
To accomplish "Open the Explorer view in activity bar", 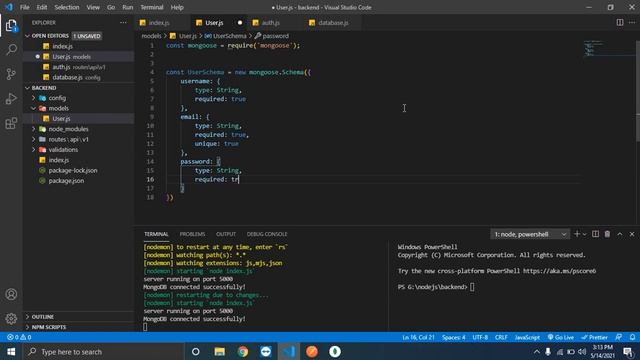I will coord(11,26).
